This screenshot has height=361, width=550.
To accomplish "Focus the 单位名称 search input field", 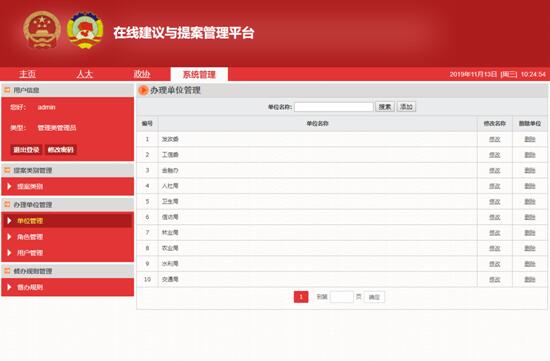I will pos(334,107).
